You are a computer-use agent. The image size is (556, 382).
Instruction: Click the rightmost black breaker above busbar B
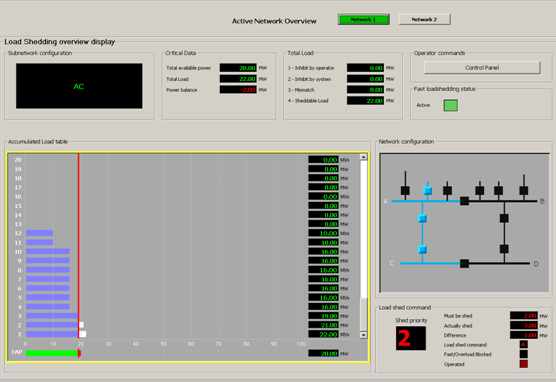524,191
